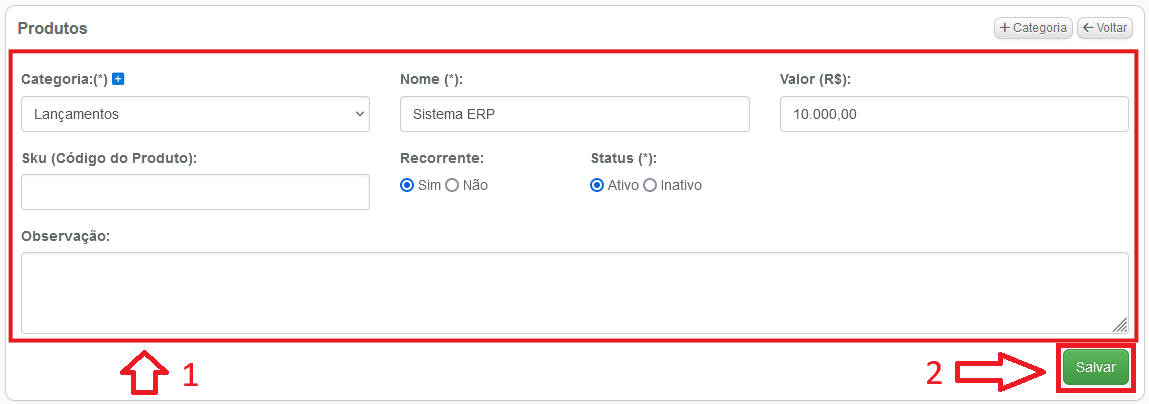Screen dimensions: 1149x404
Task: Click the + Categoria button
Action: [x=1033, y=28]
